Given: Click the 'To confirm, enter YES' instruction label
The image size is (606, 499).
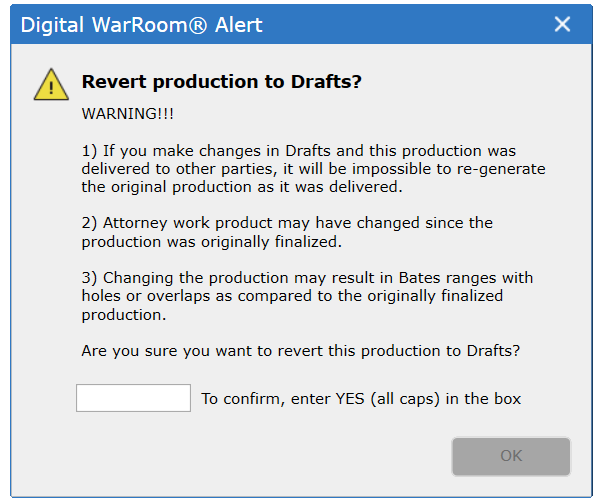Looking at the screenshot, I should coord(361,399).
